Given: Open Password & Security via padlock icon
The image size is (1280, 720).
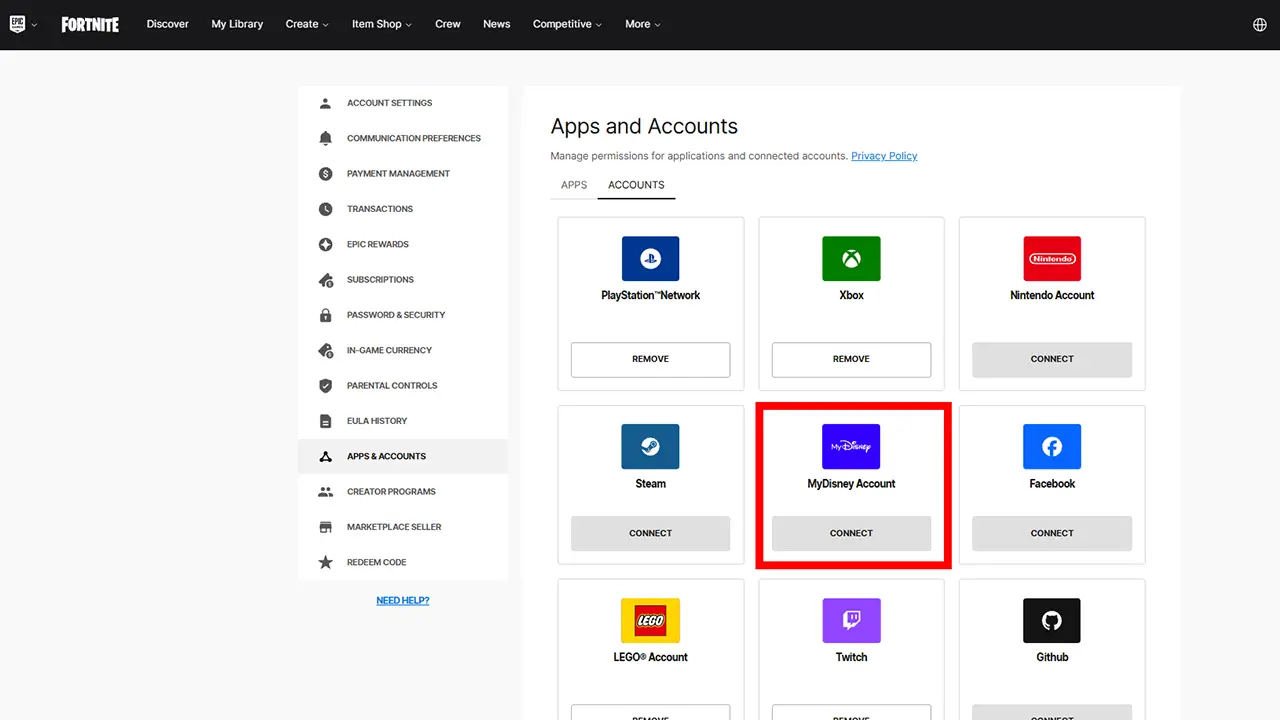Looking at the screenshot, I should (x=325, y=315).
